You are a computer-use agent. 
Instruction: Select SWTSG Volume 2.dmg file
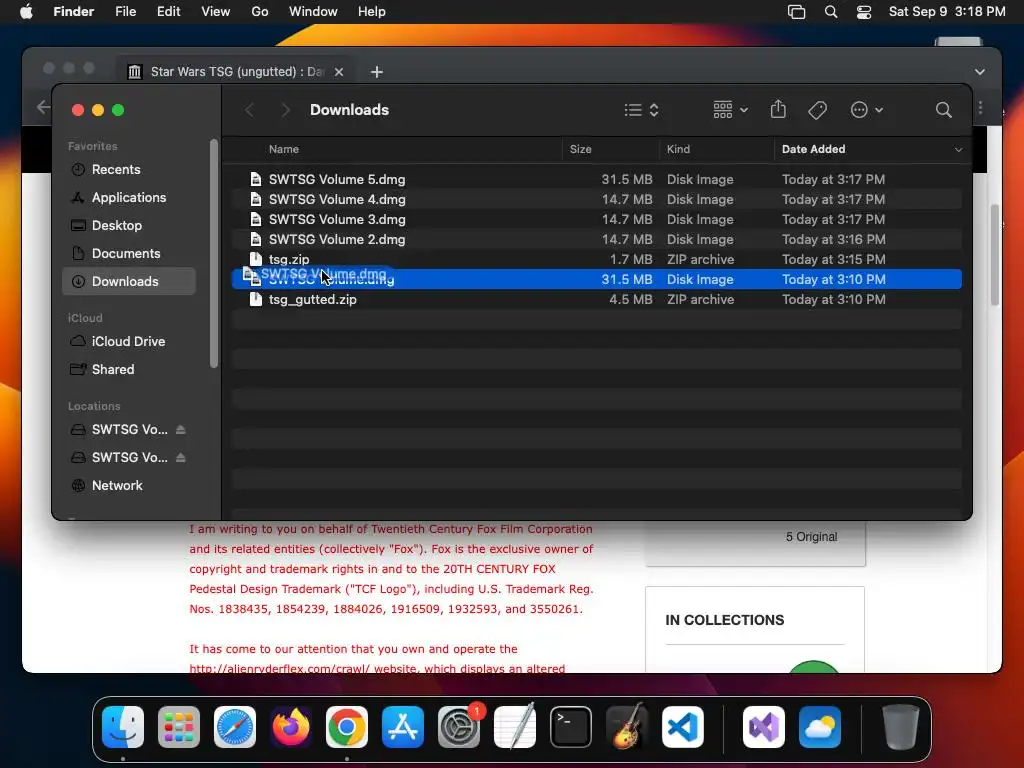(x=596, y=239)
